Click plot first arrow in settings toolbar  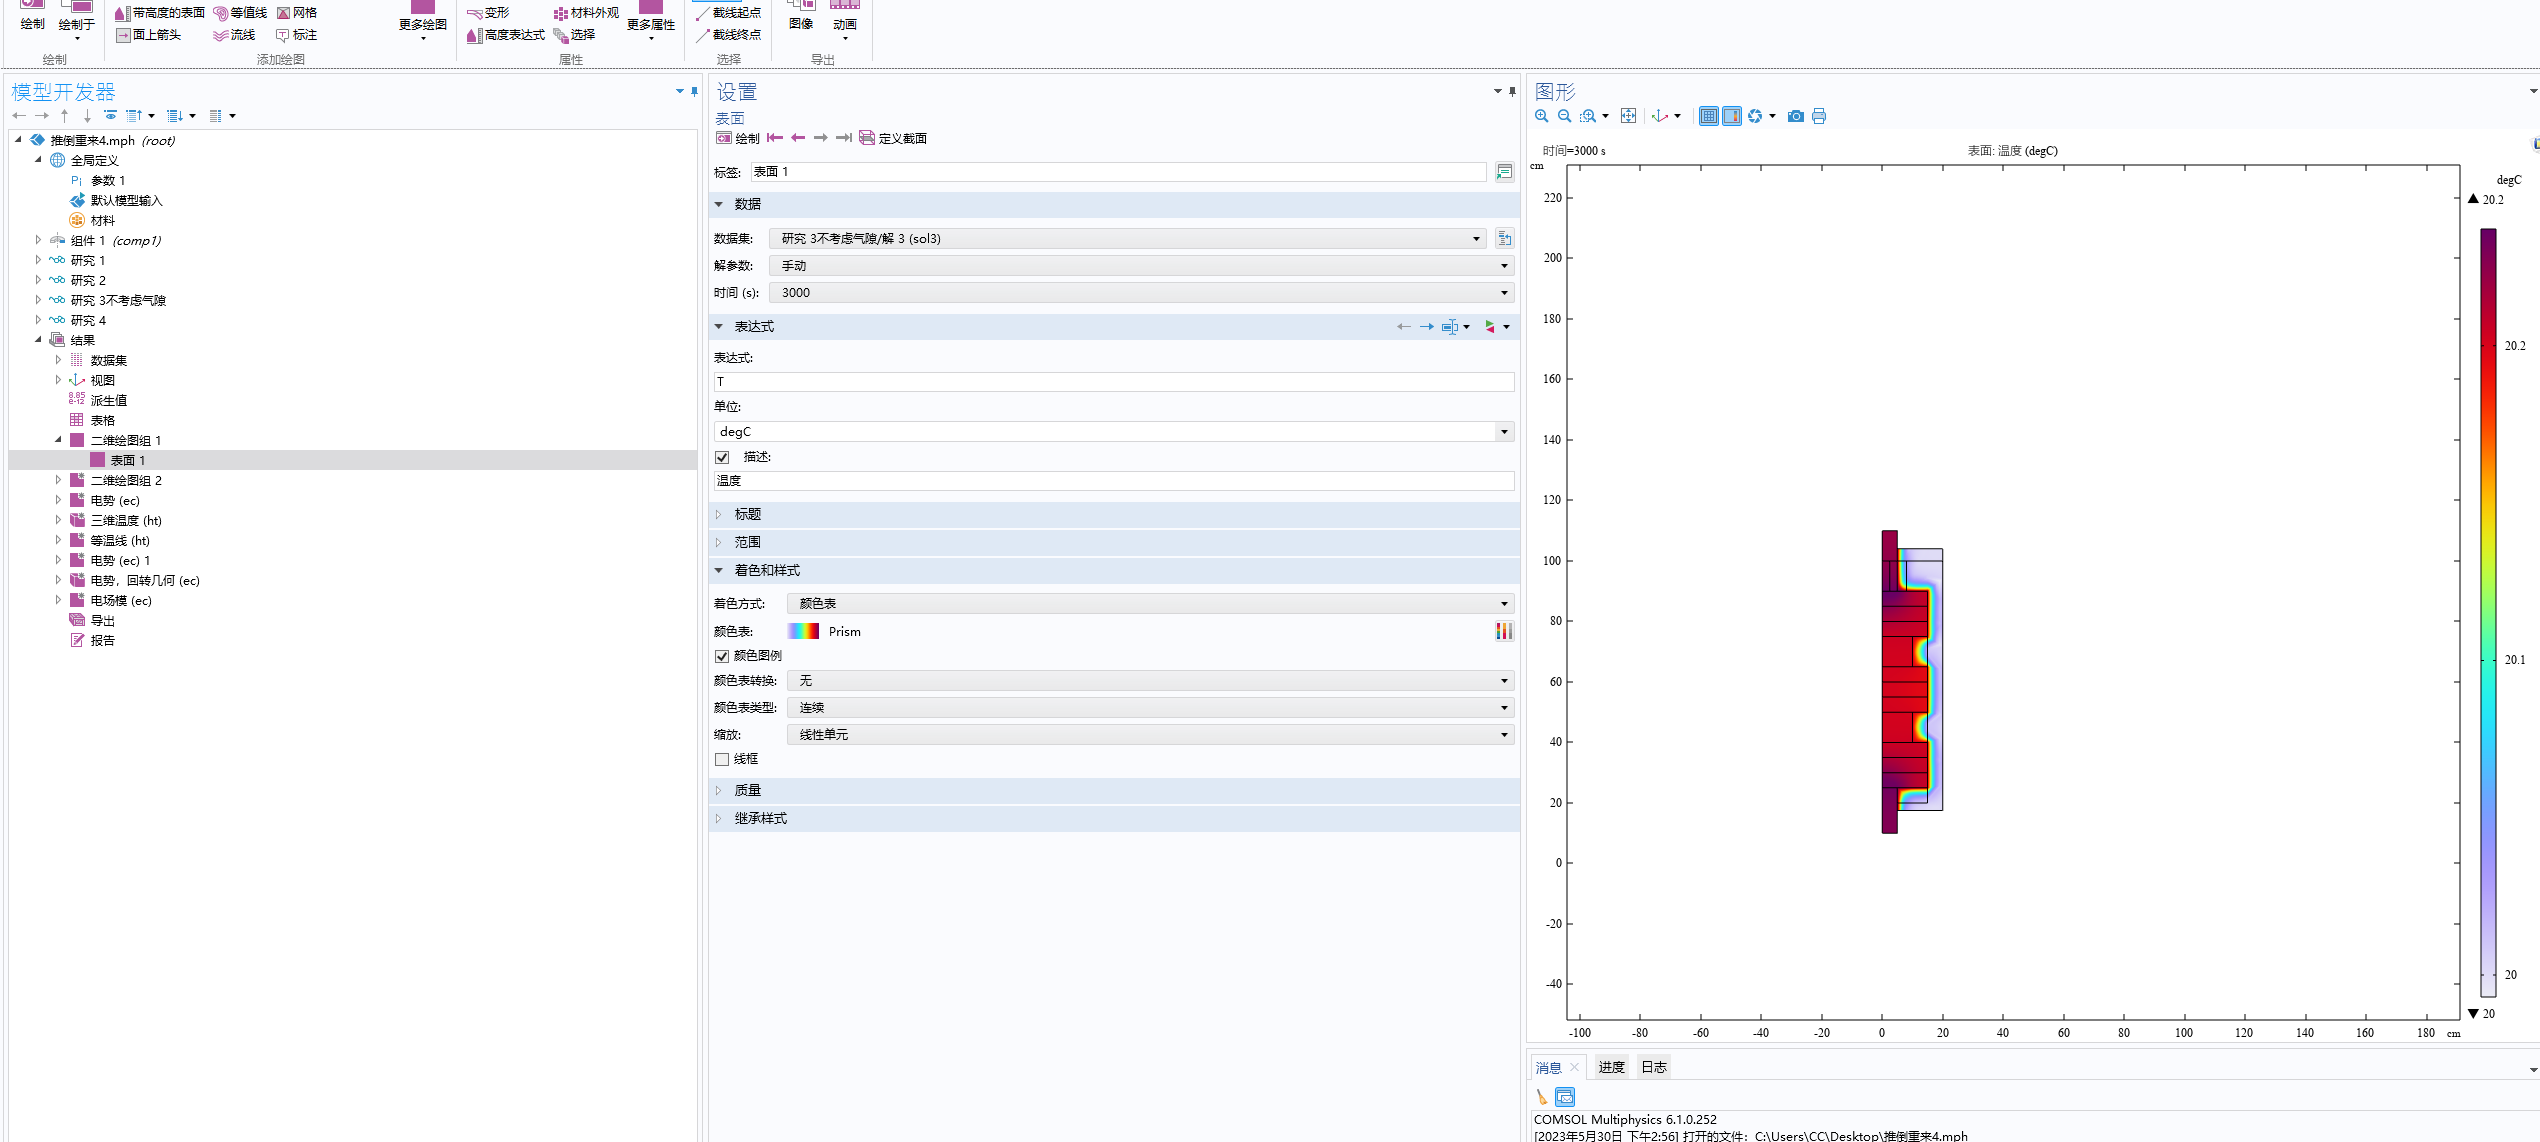click(775, 138)
